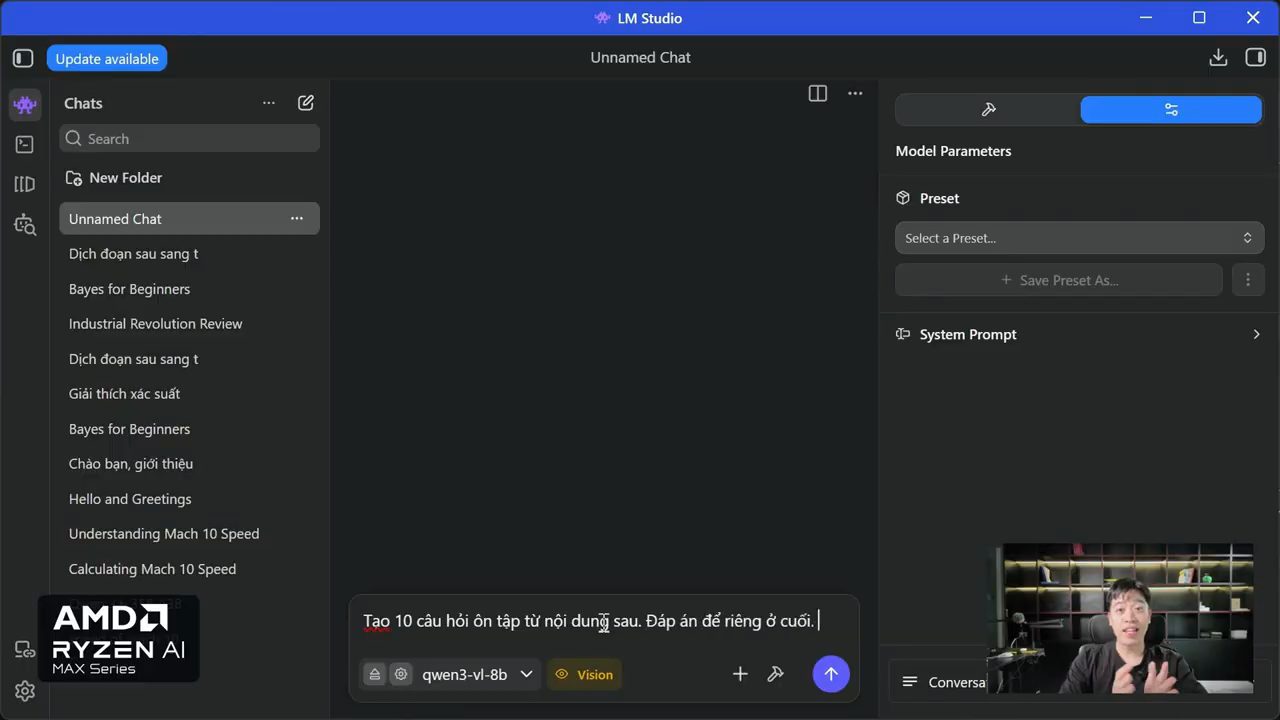Open the Hello and Greetings chat
This screenshot has height=720, width=1280.
point(130,499)
